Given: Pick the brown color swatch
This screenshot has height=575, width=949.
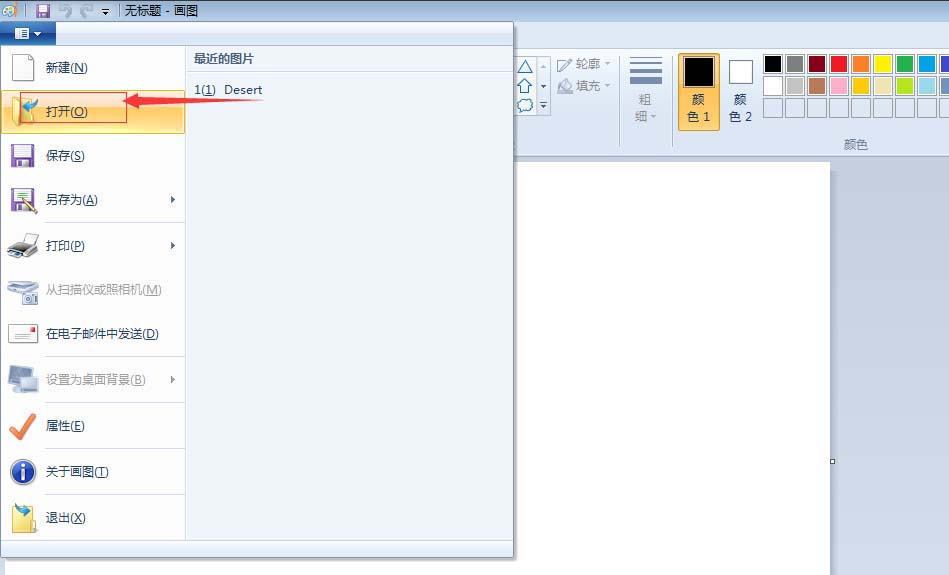Looking at the screenshot, I should click(817, 86).
